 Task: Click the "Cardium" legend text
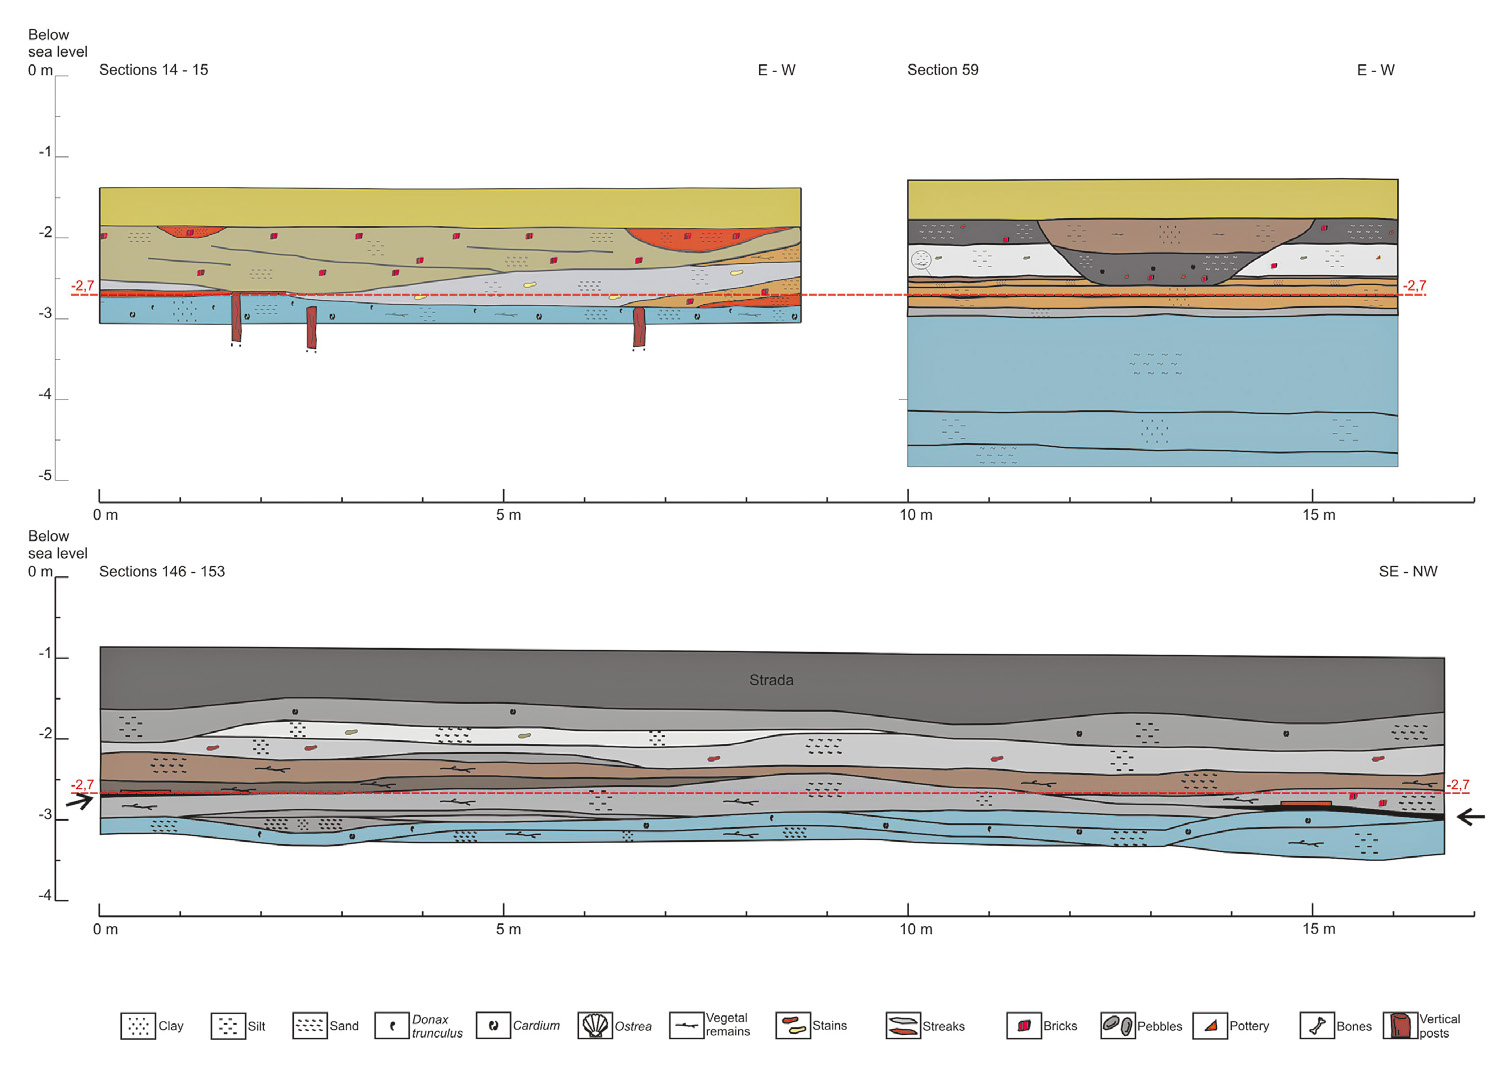[536, 1026]
